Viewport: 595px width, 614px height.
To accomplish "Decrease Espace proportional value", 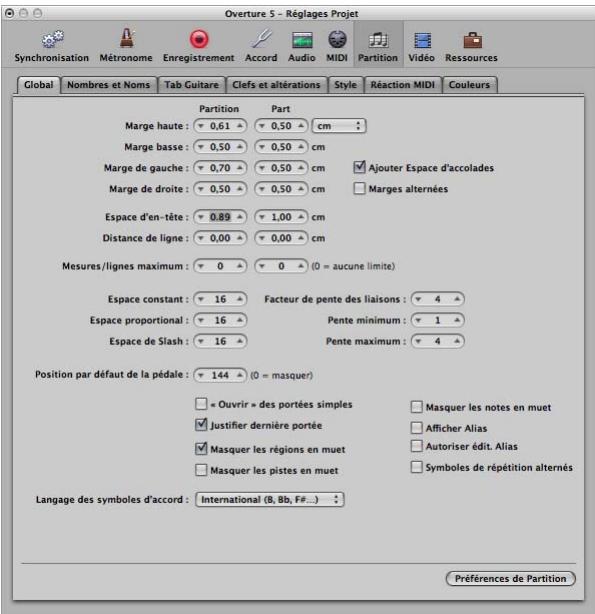I will [201, 320].
